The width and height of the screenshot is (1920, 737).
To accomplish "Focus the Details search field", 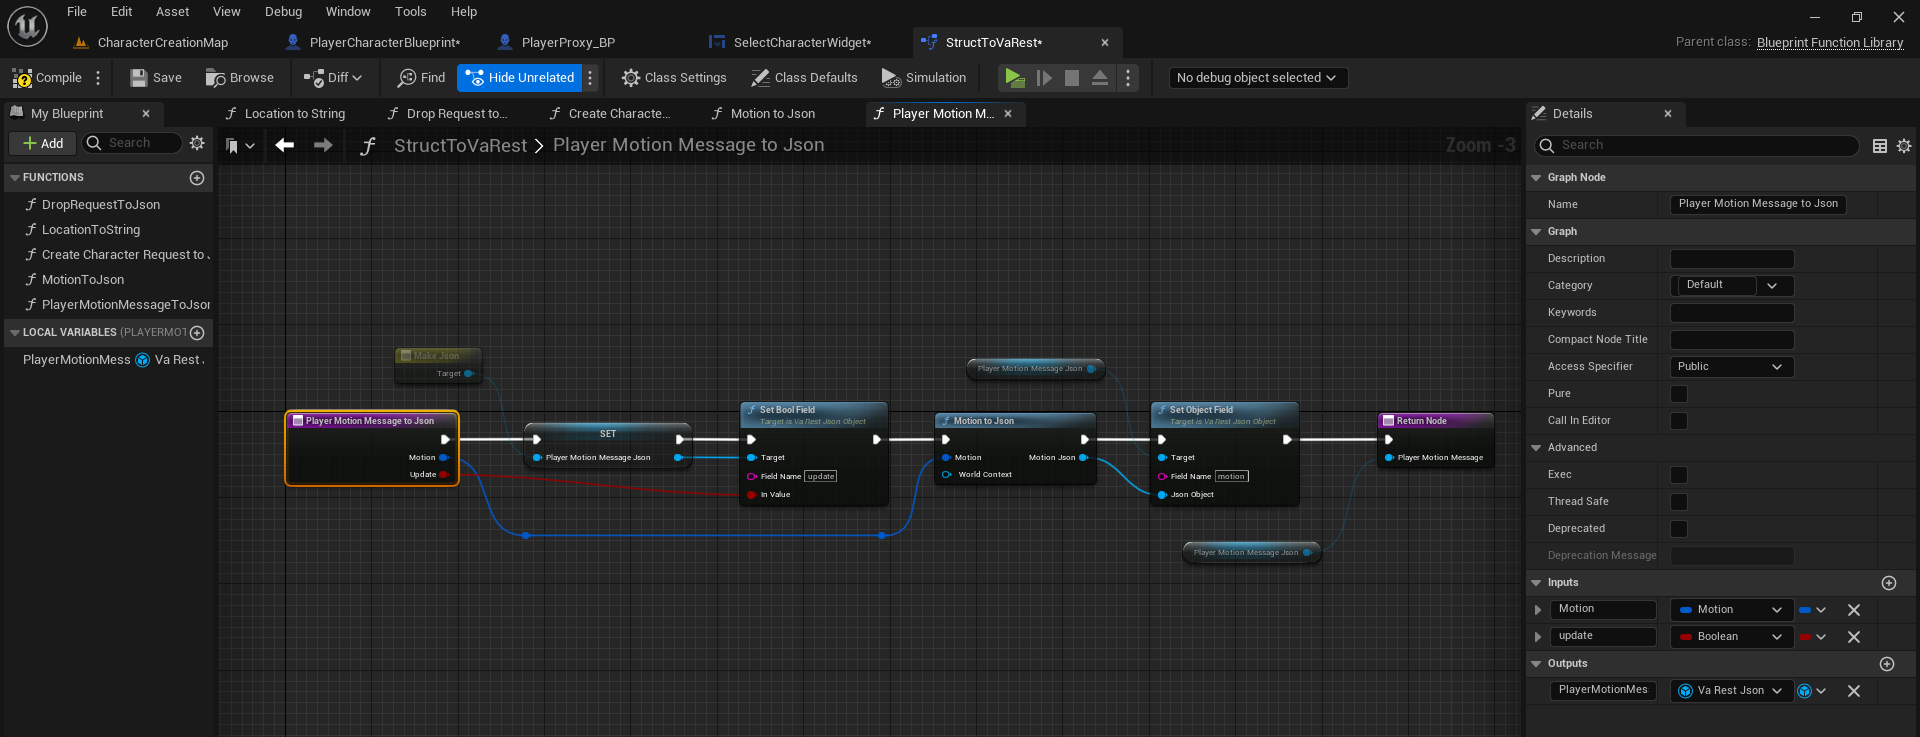I will pyautogui.click(x=1697, y=146).
